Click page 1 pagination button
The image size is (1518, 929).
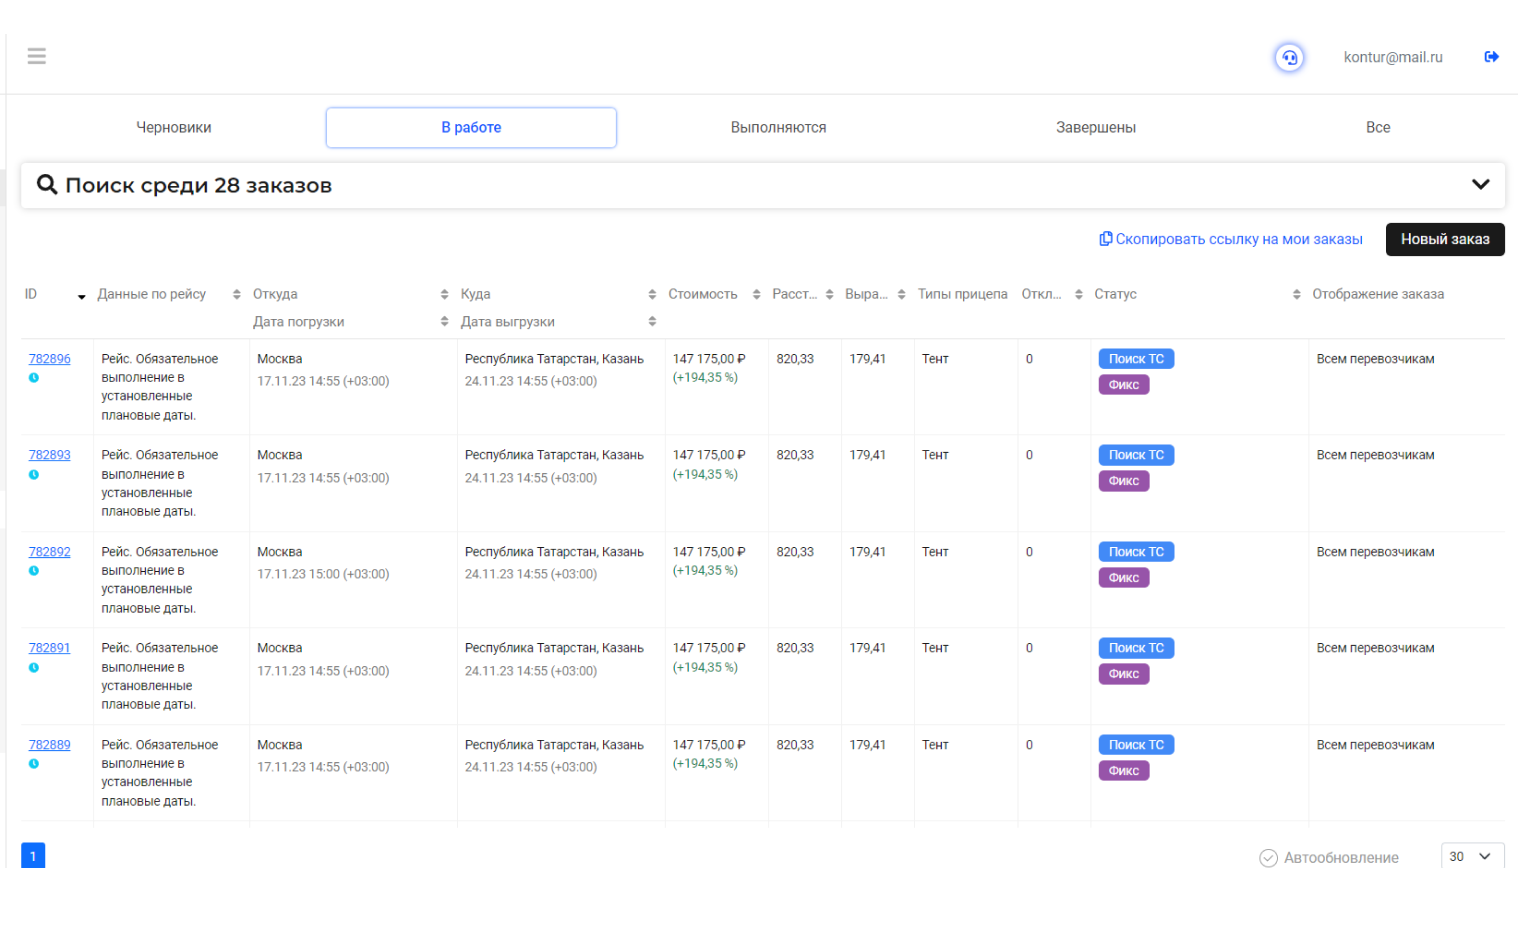[x=33, y=856]
